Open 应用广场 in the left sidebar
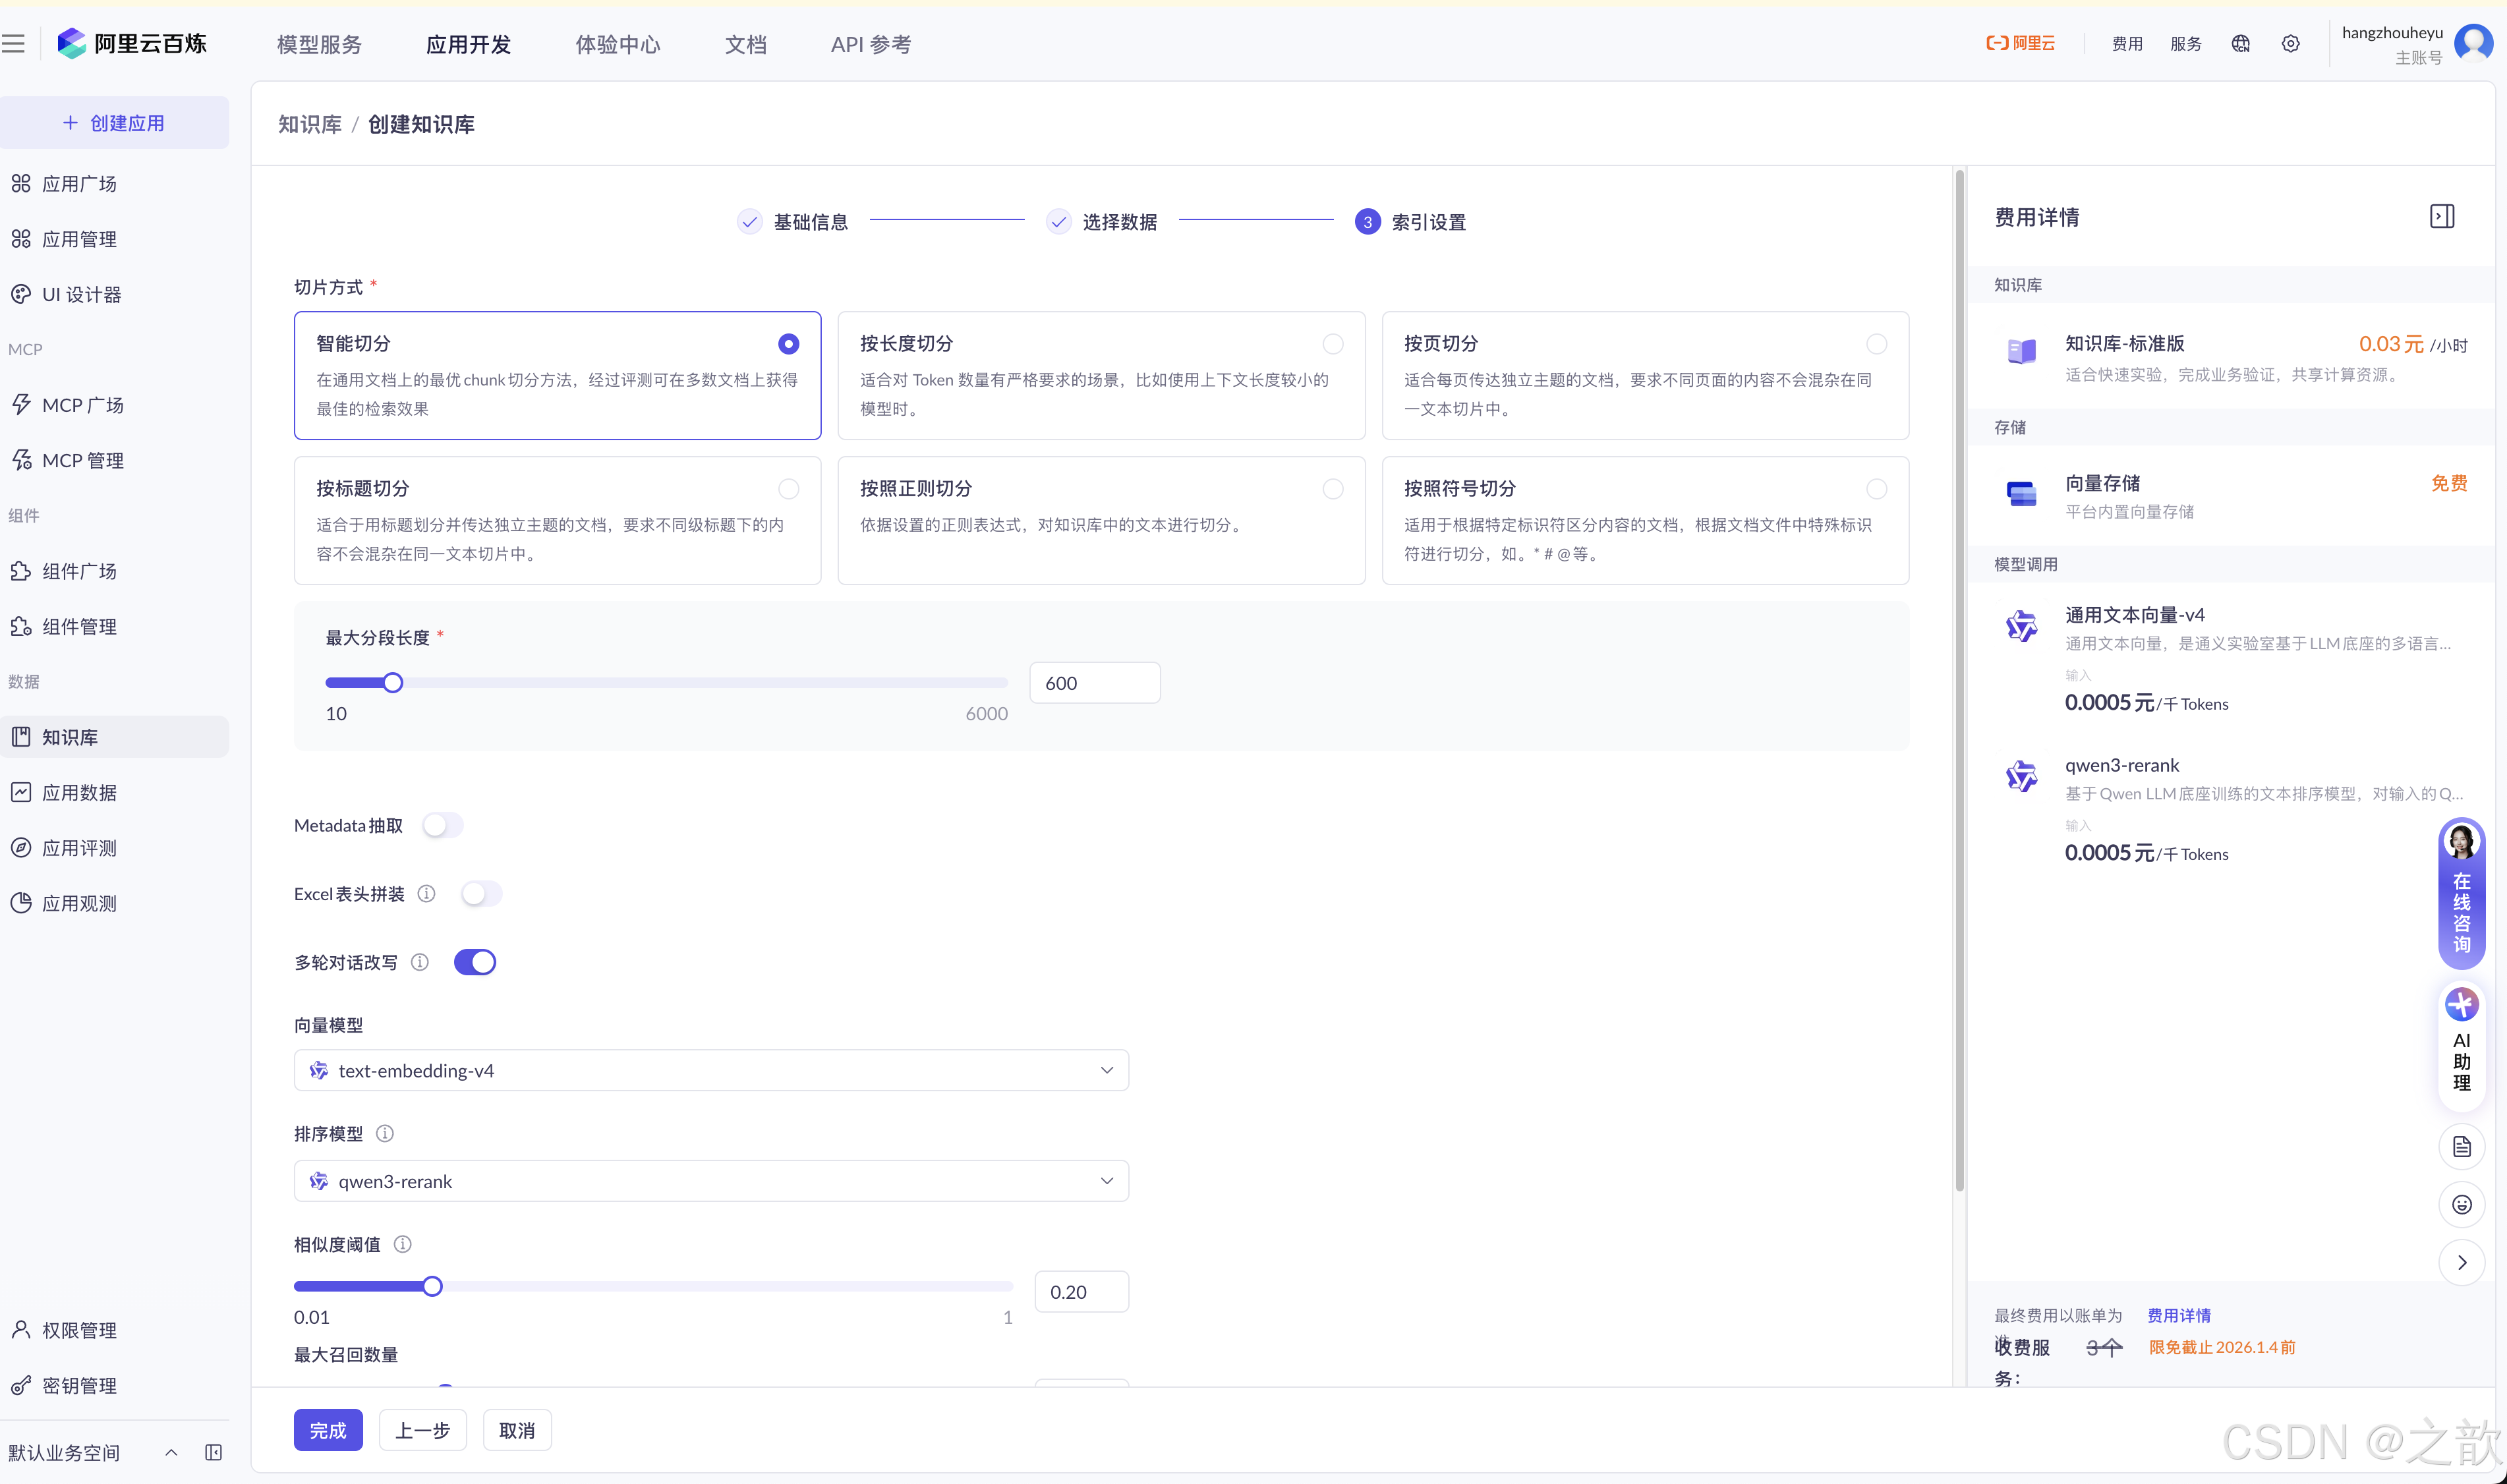Viewport: 2507px width, 1484px height. [x=79, y=183]
